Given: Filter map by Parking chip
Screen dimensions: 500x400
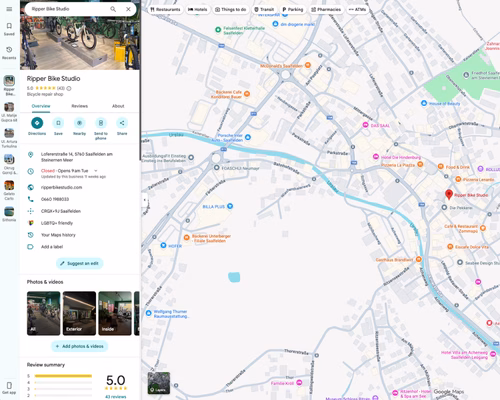Looking at the screenshot, I should click(x=293, y=9).
